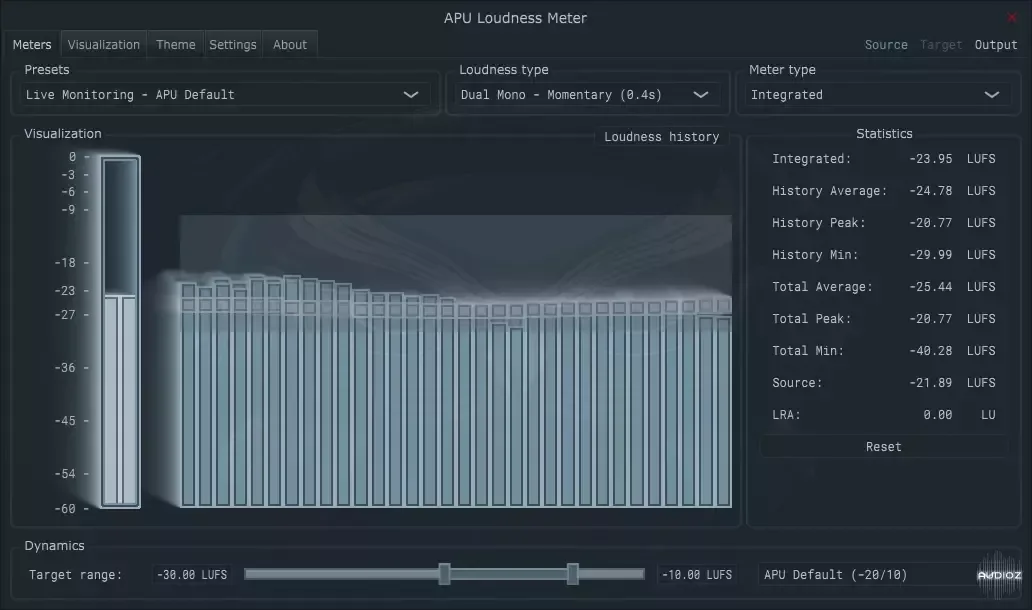
Task: Expand the Presets dropdown chevron
Action: tap(411, 95)
